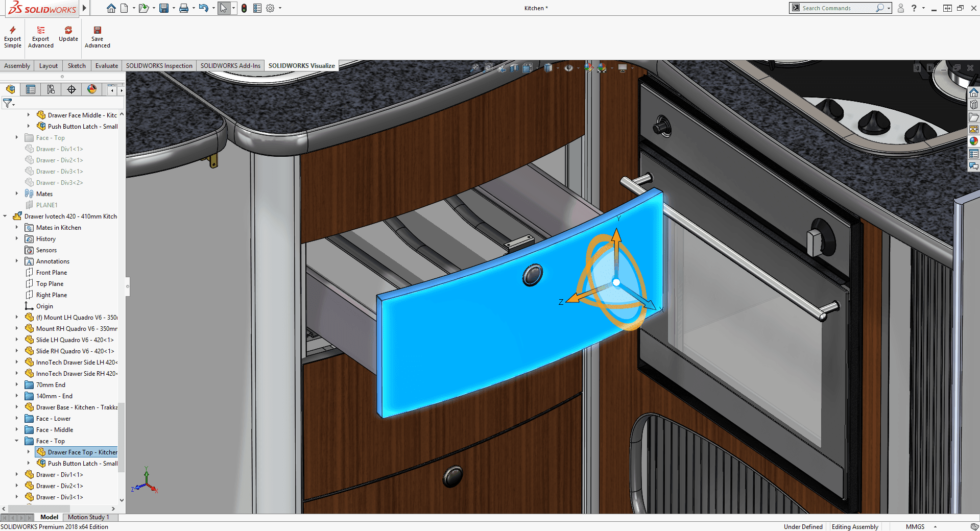Viewport: 980px width, 531px height.
Task: Expand the Face - Lower folder
Action: [17, 419]
